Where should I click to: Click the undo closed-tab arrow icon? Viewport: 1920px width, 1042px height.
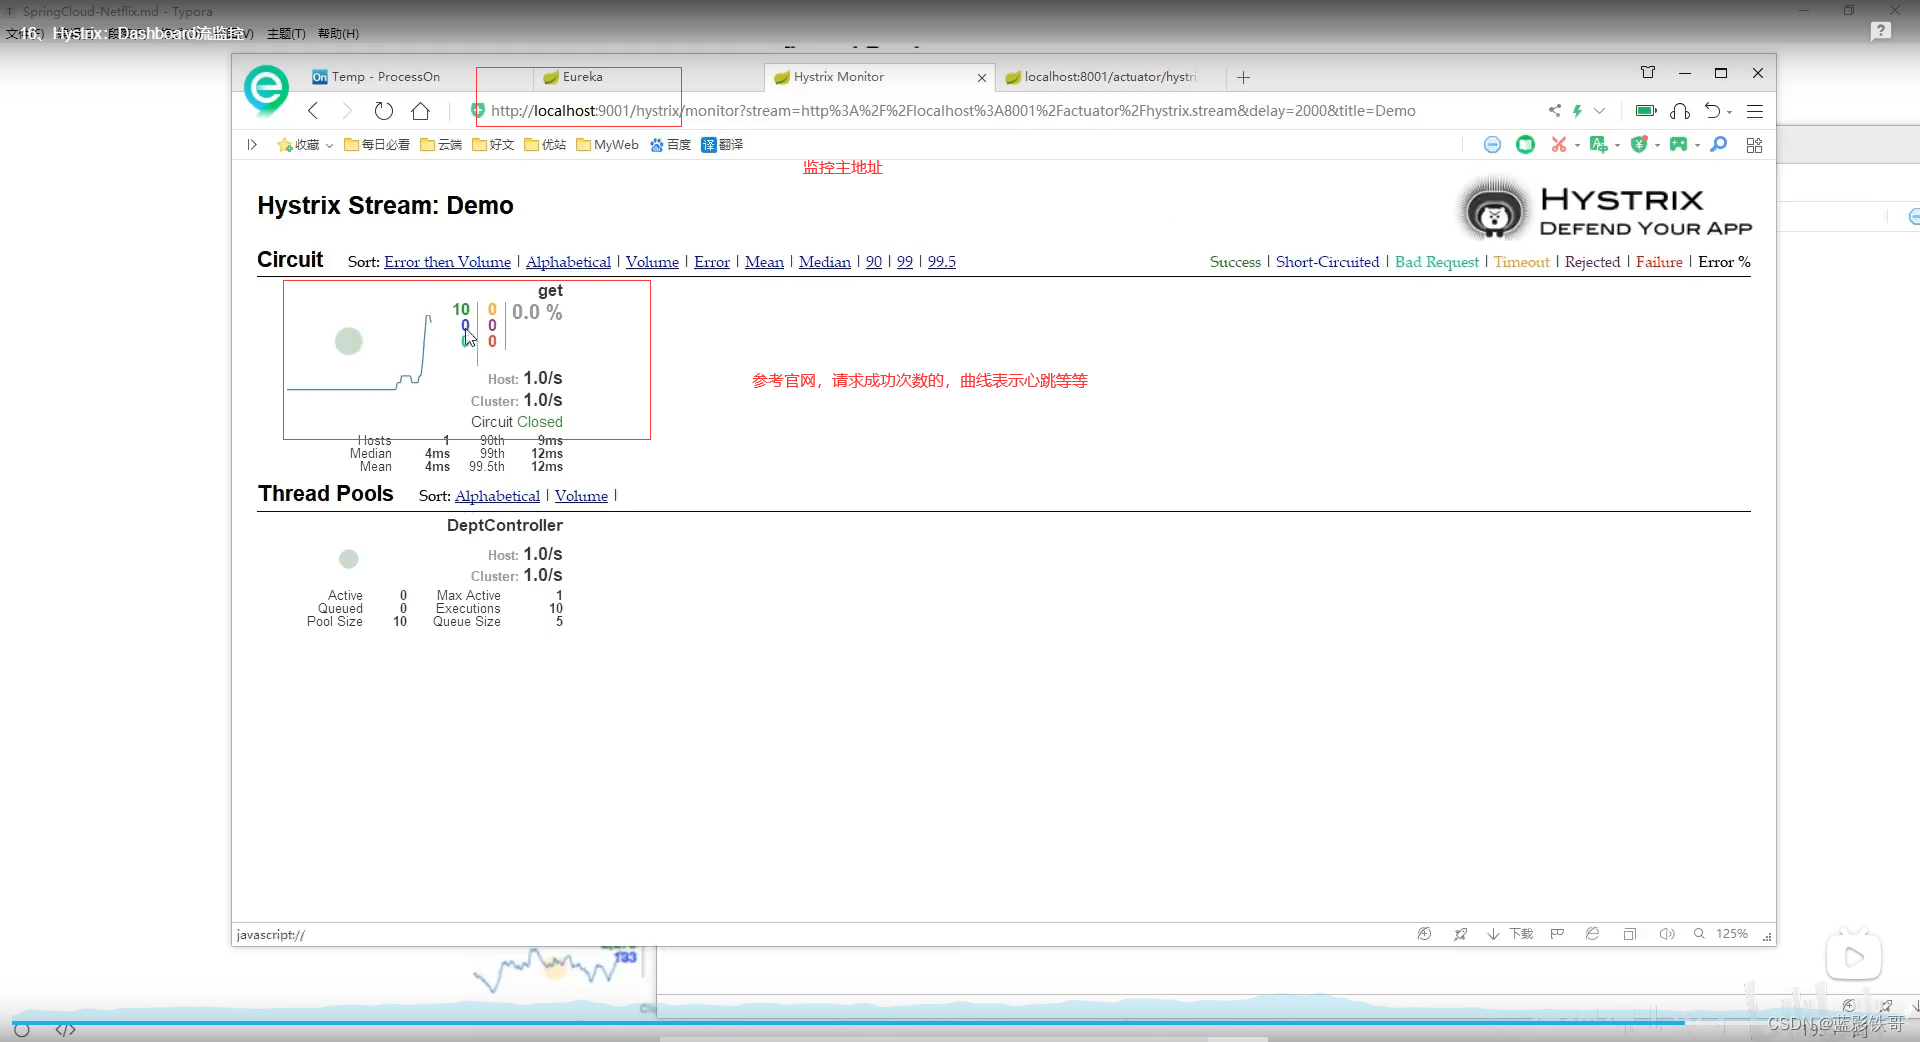pos(1713,111)
